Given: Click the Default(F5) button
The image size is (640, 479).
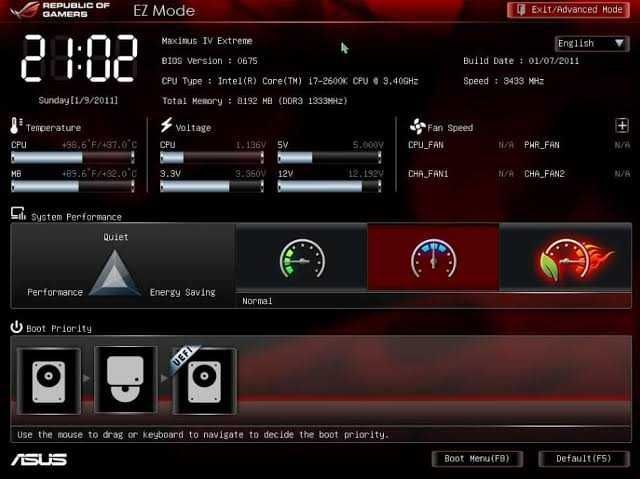Looking at the screenshot, I should point(584,459).
